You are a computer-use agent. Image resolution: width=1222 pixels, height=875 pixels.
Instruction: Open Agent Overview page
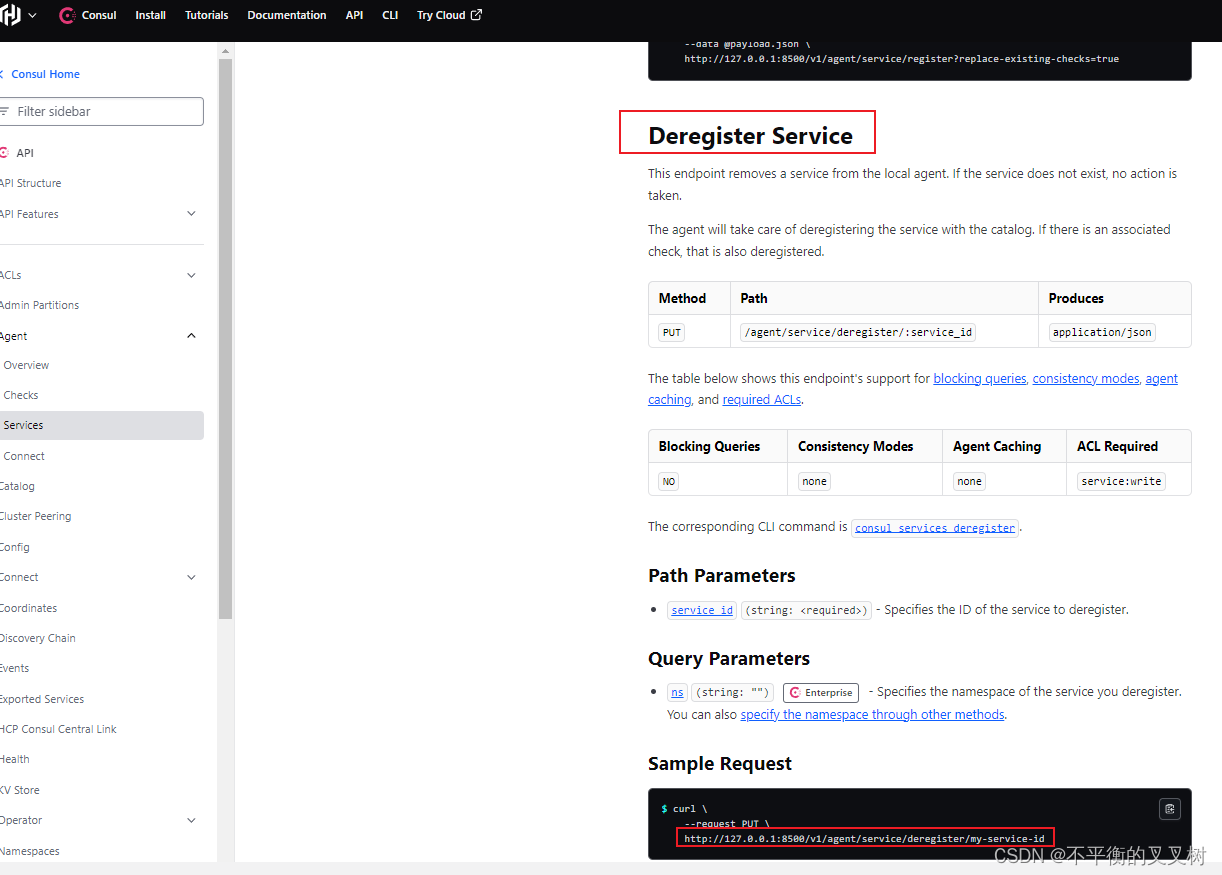click(26, 365)
